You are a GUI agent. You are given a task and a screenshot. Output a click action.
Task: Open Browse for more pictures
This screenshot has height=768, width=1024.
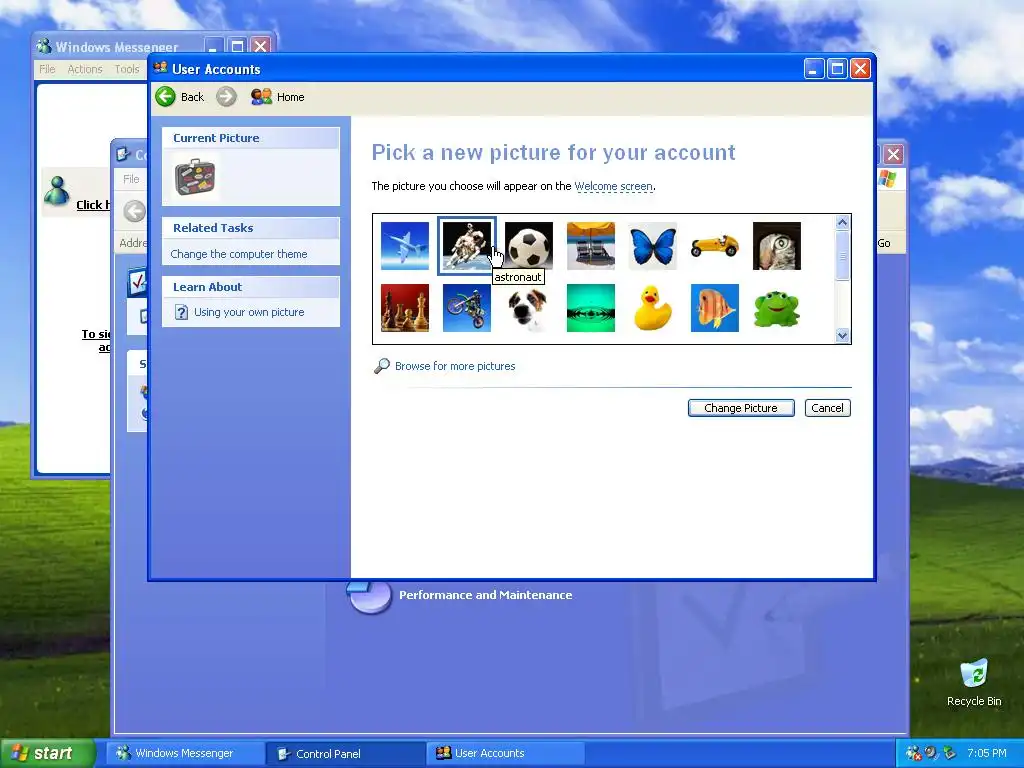click(x=455, y=366)
